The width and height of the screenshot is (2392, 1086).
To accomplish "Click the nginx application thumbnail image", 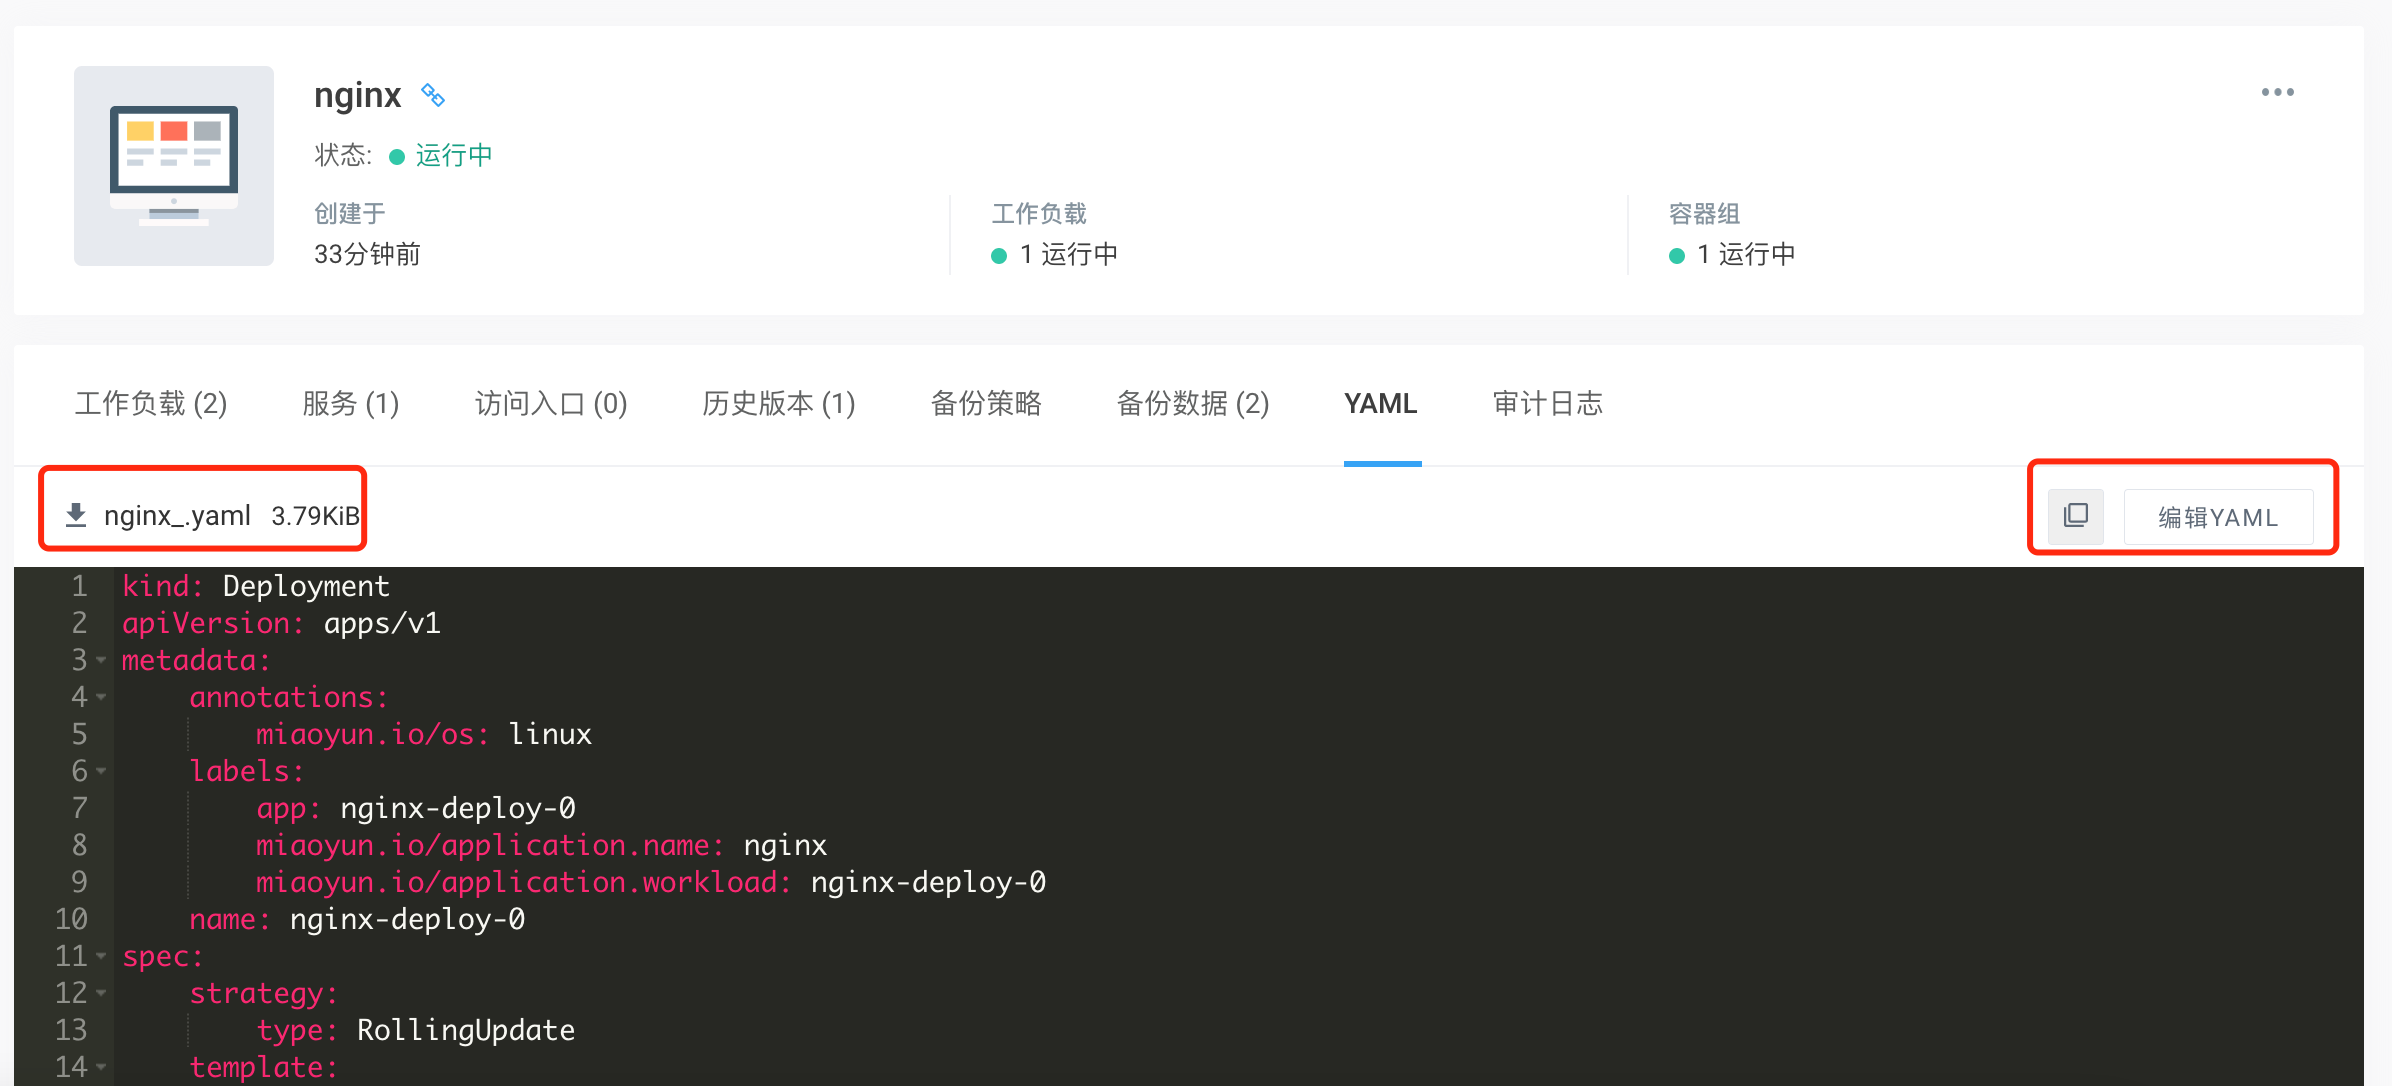I will (173, 165).
